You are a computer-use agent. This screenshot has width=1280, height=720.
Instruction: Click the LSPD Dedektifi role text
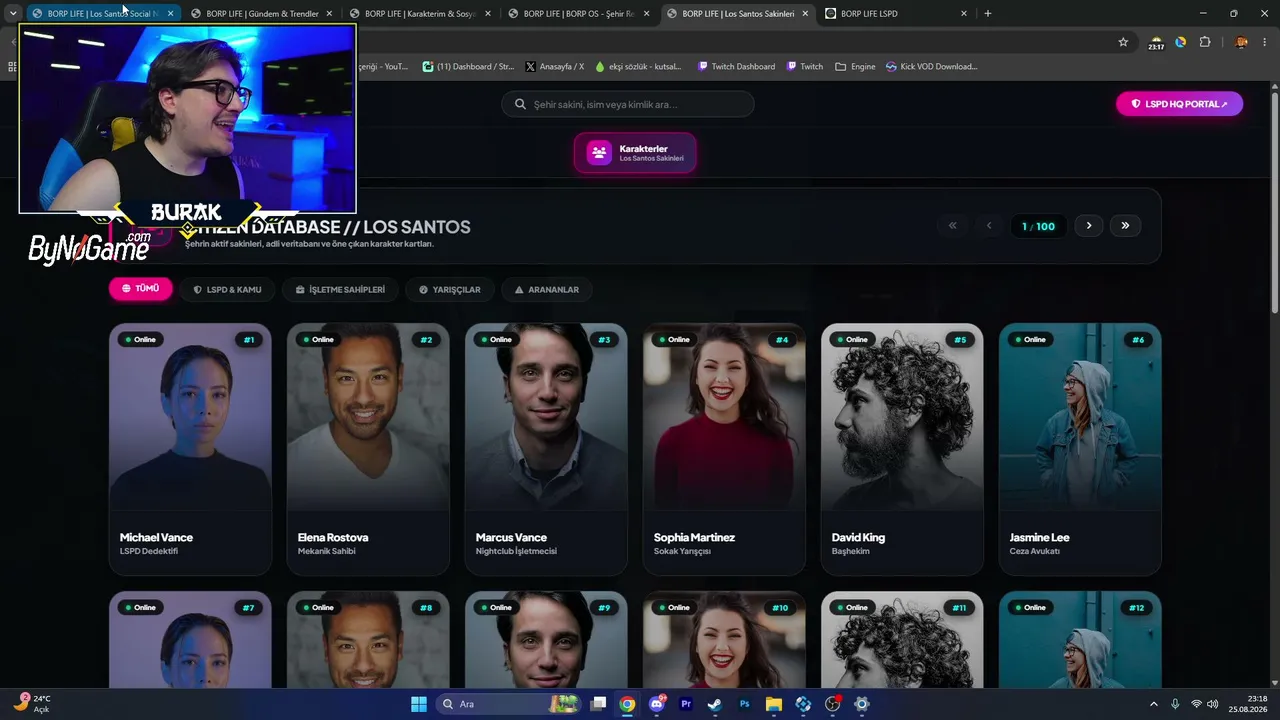coord(149,551)
